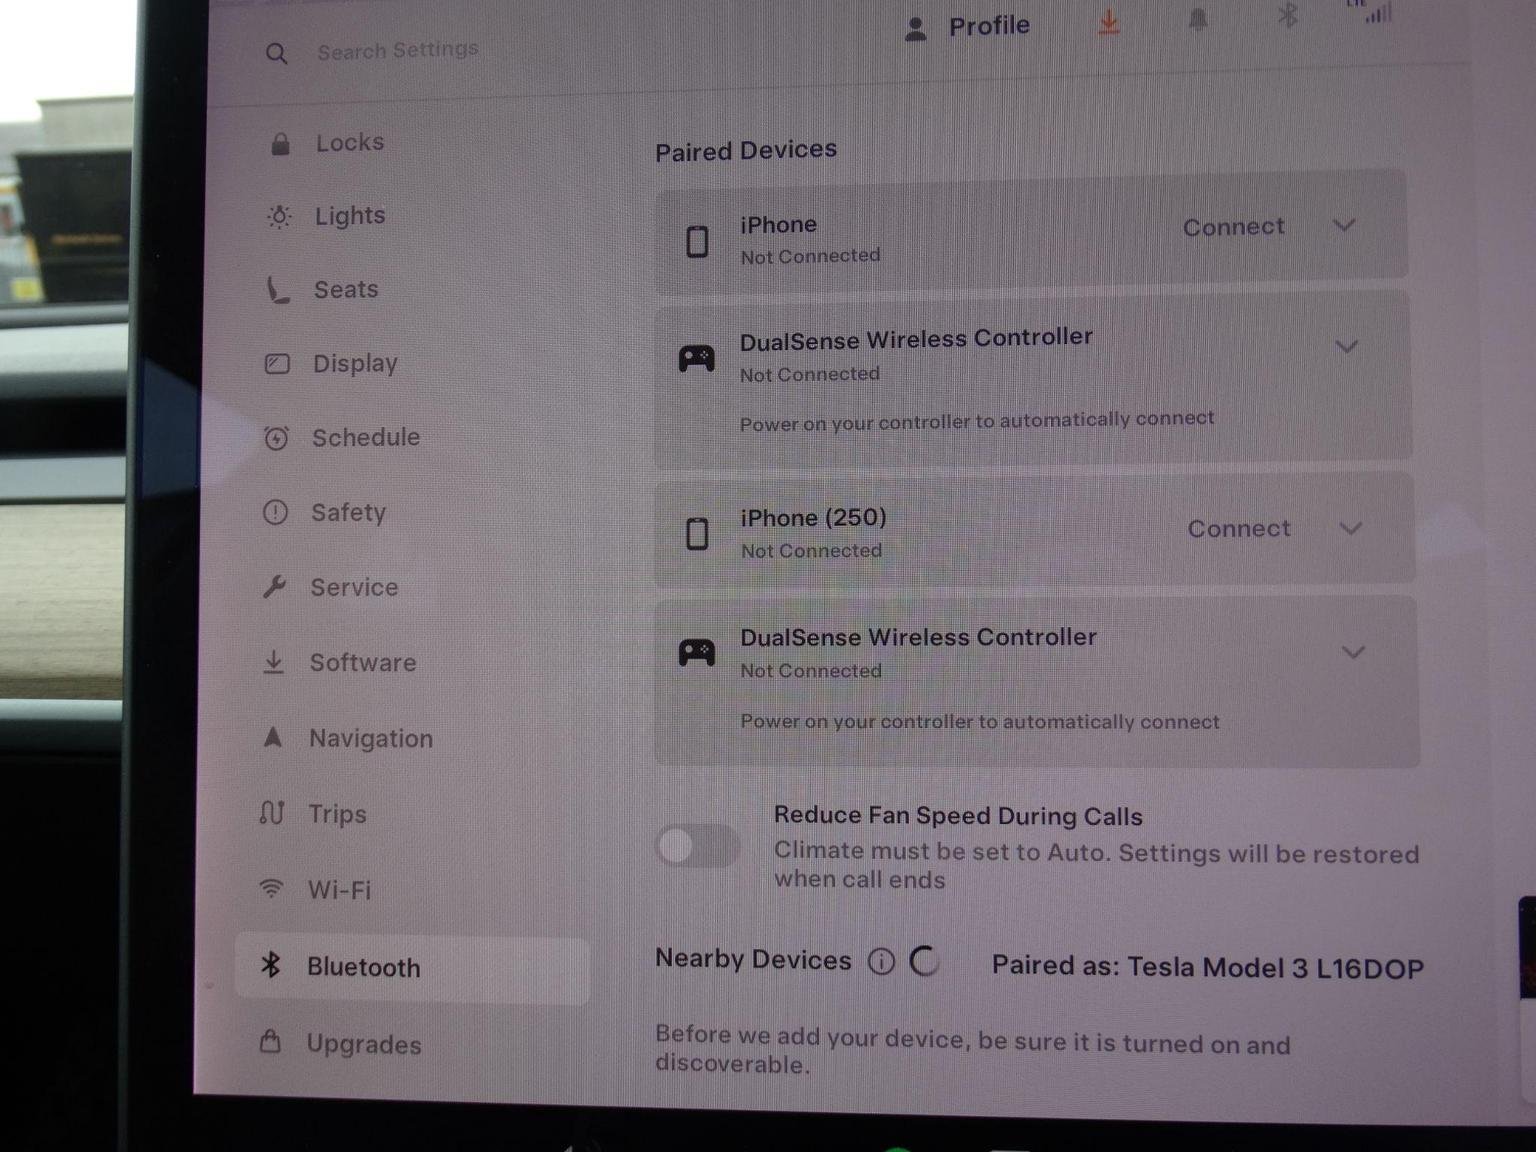Expand the first iPhone device options chevron

(x=1344, y=226)
